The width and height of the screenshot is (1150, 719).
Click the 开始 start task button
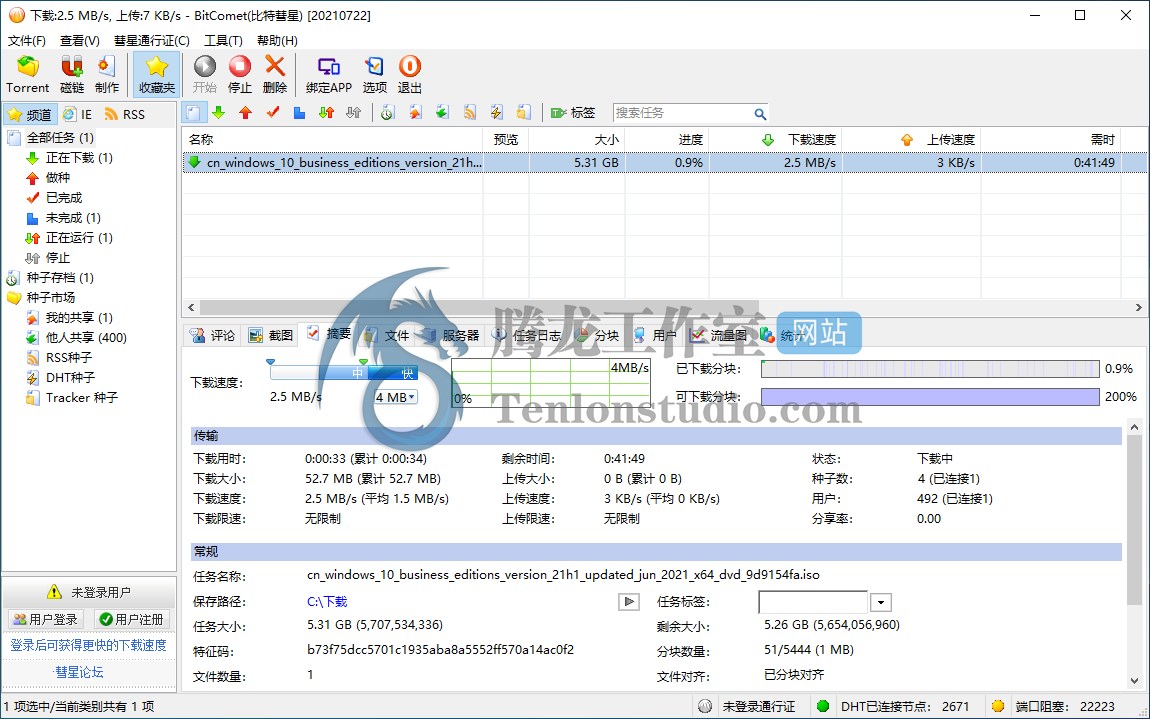click(x=205, y=75)
